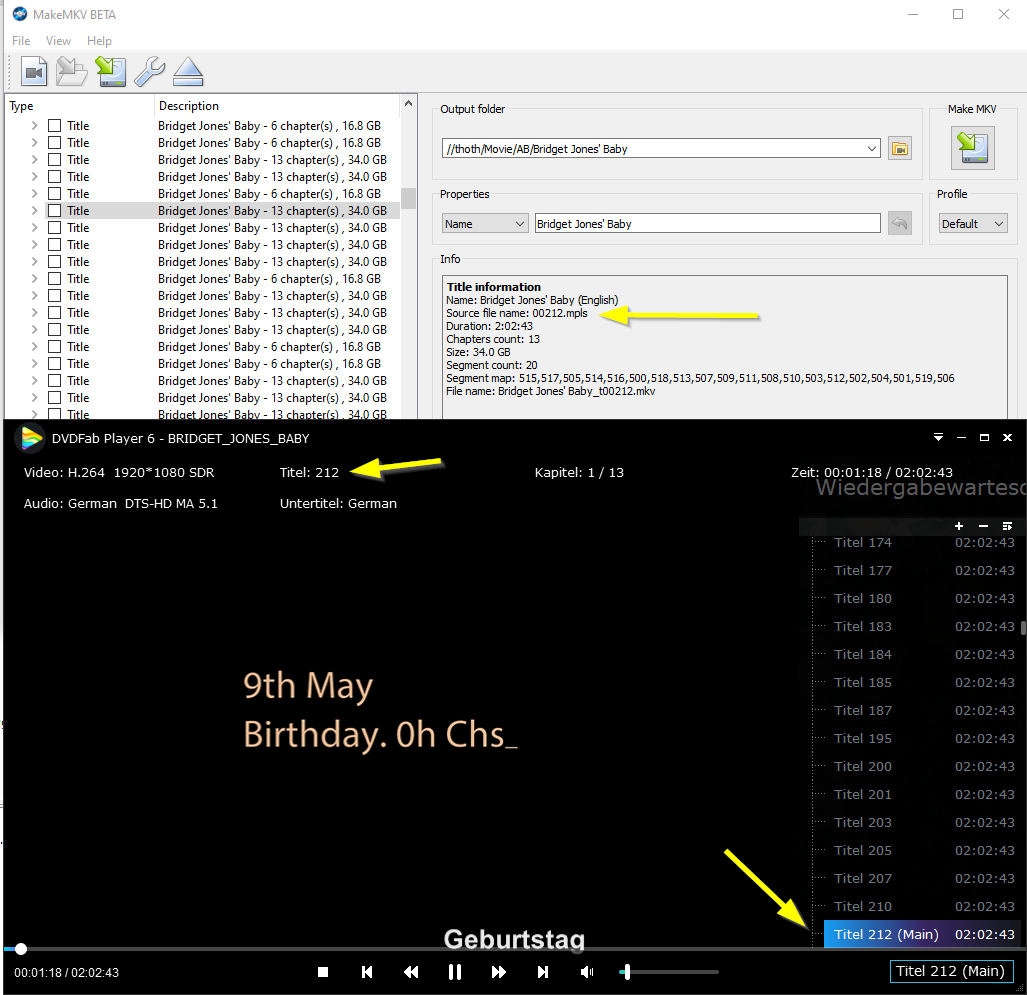The image size is (1027, 995).
Task: Browse for output folder via folder icon
Action: (900, 149)
